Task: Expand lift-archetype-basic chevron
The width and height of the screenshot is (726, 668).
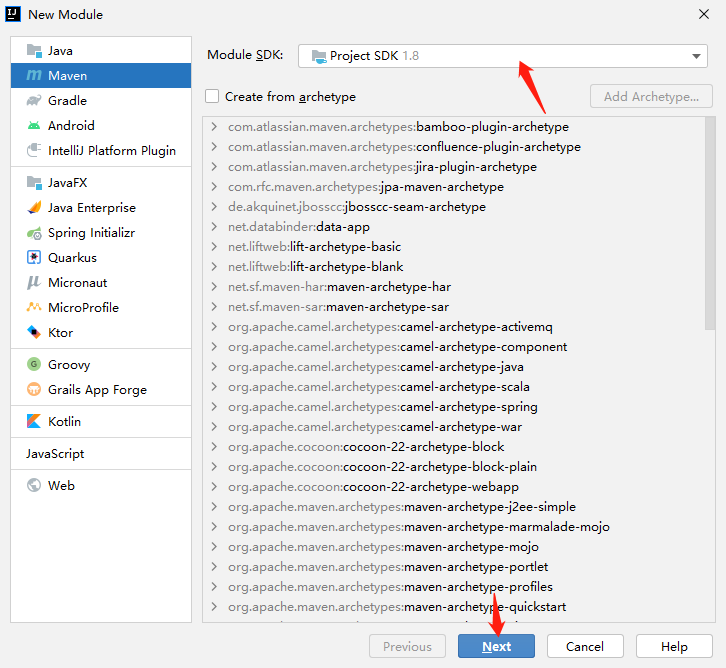Action: 214,247
